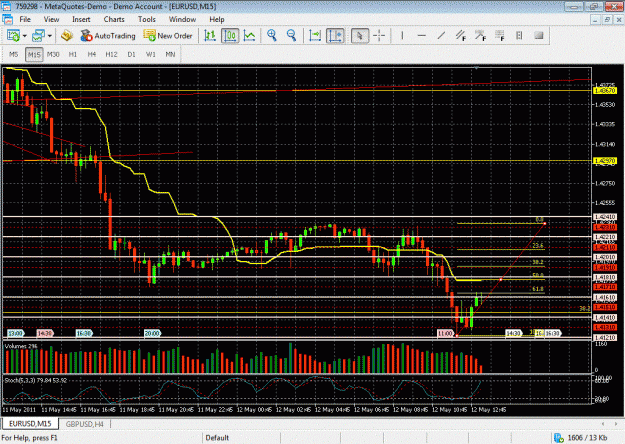Select the horizontal line drawing tool

(421, 36)
